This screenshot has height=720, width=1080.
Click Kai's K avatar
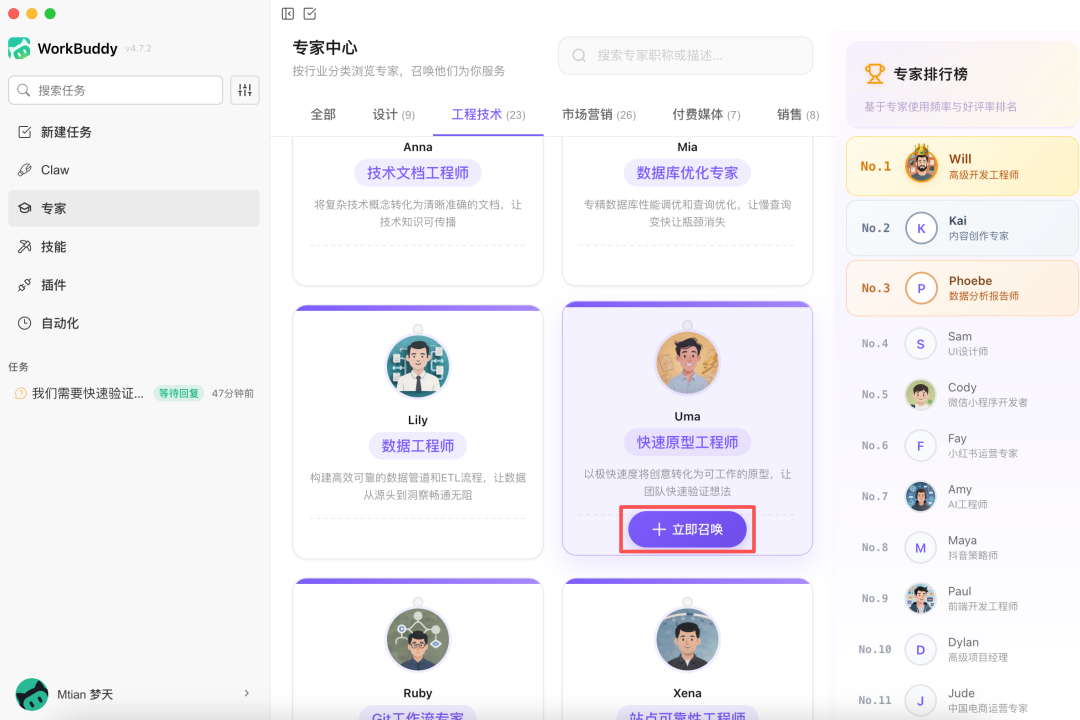click(921, 228)
